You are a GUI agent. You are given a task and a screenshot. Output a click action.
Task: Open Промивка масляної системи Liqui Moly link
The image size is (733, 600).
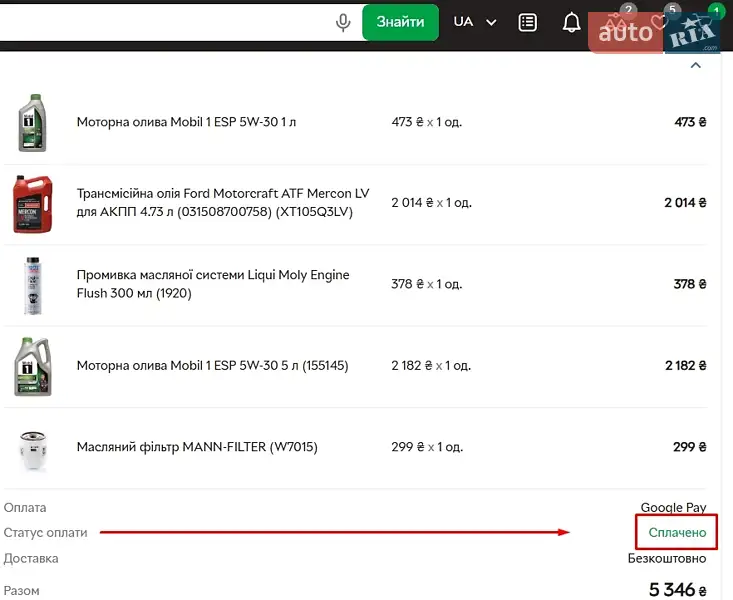coord(213,284)
